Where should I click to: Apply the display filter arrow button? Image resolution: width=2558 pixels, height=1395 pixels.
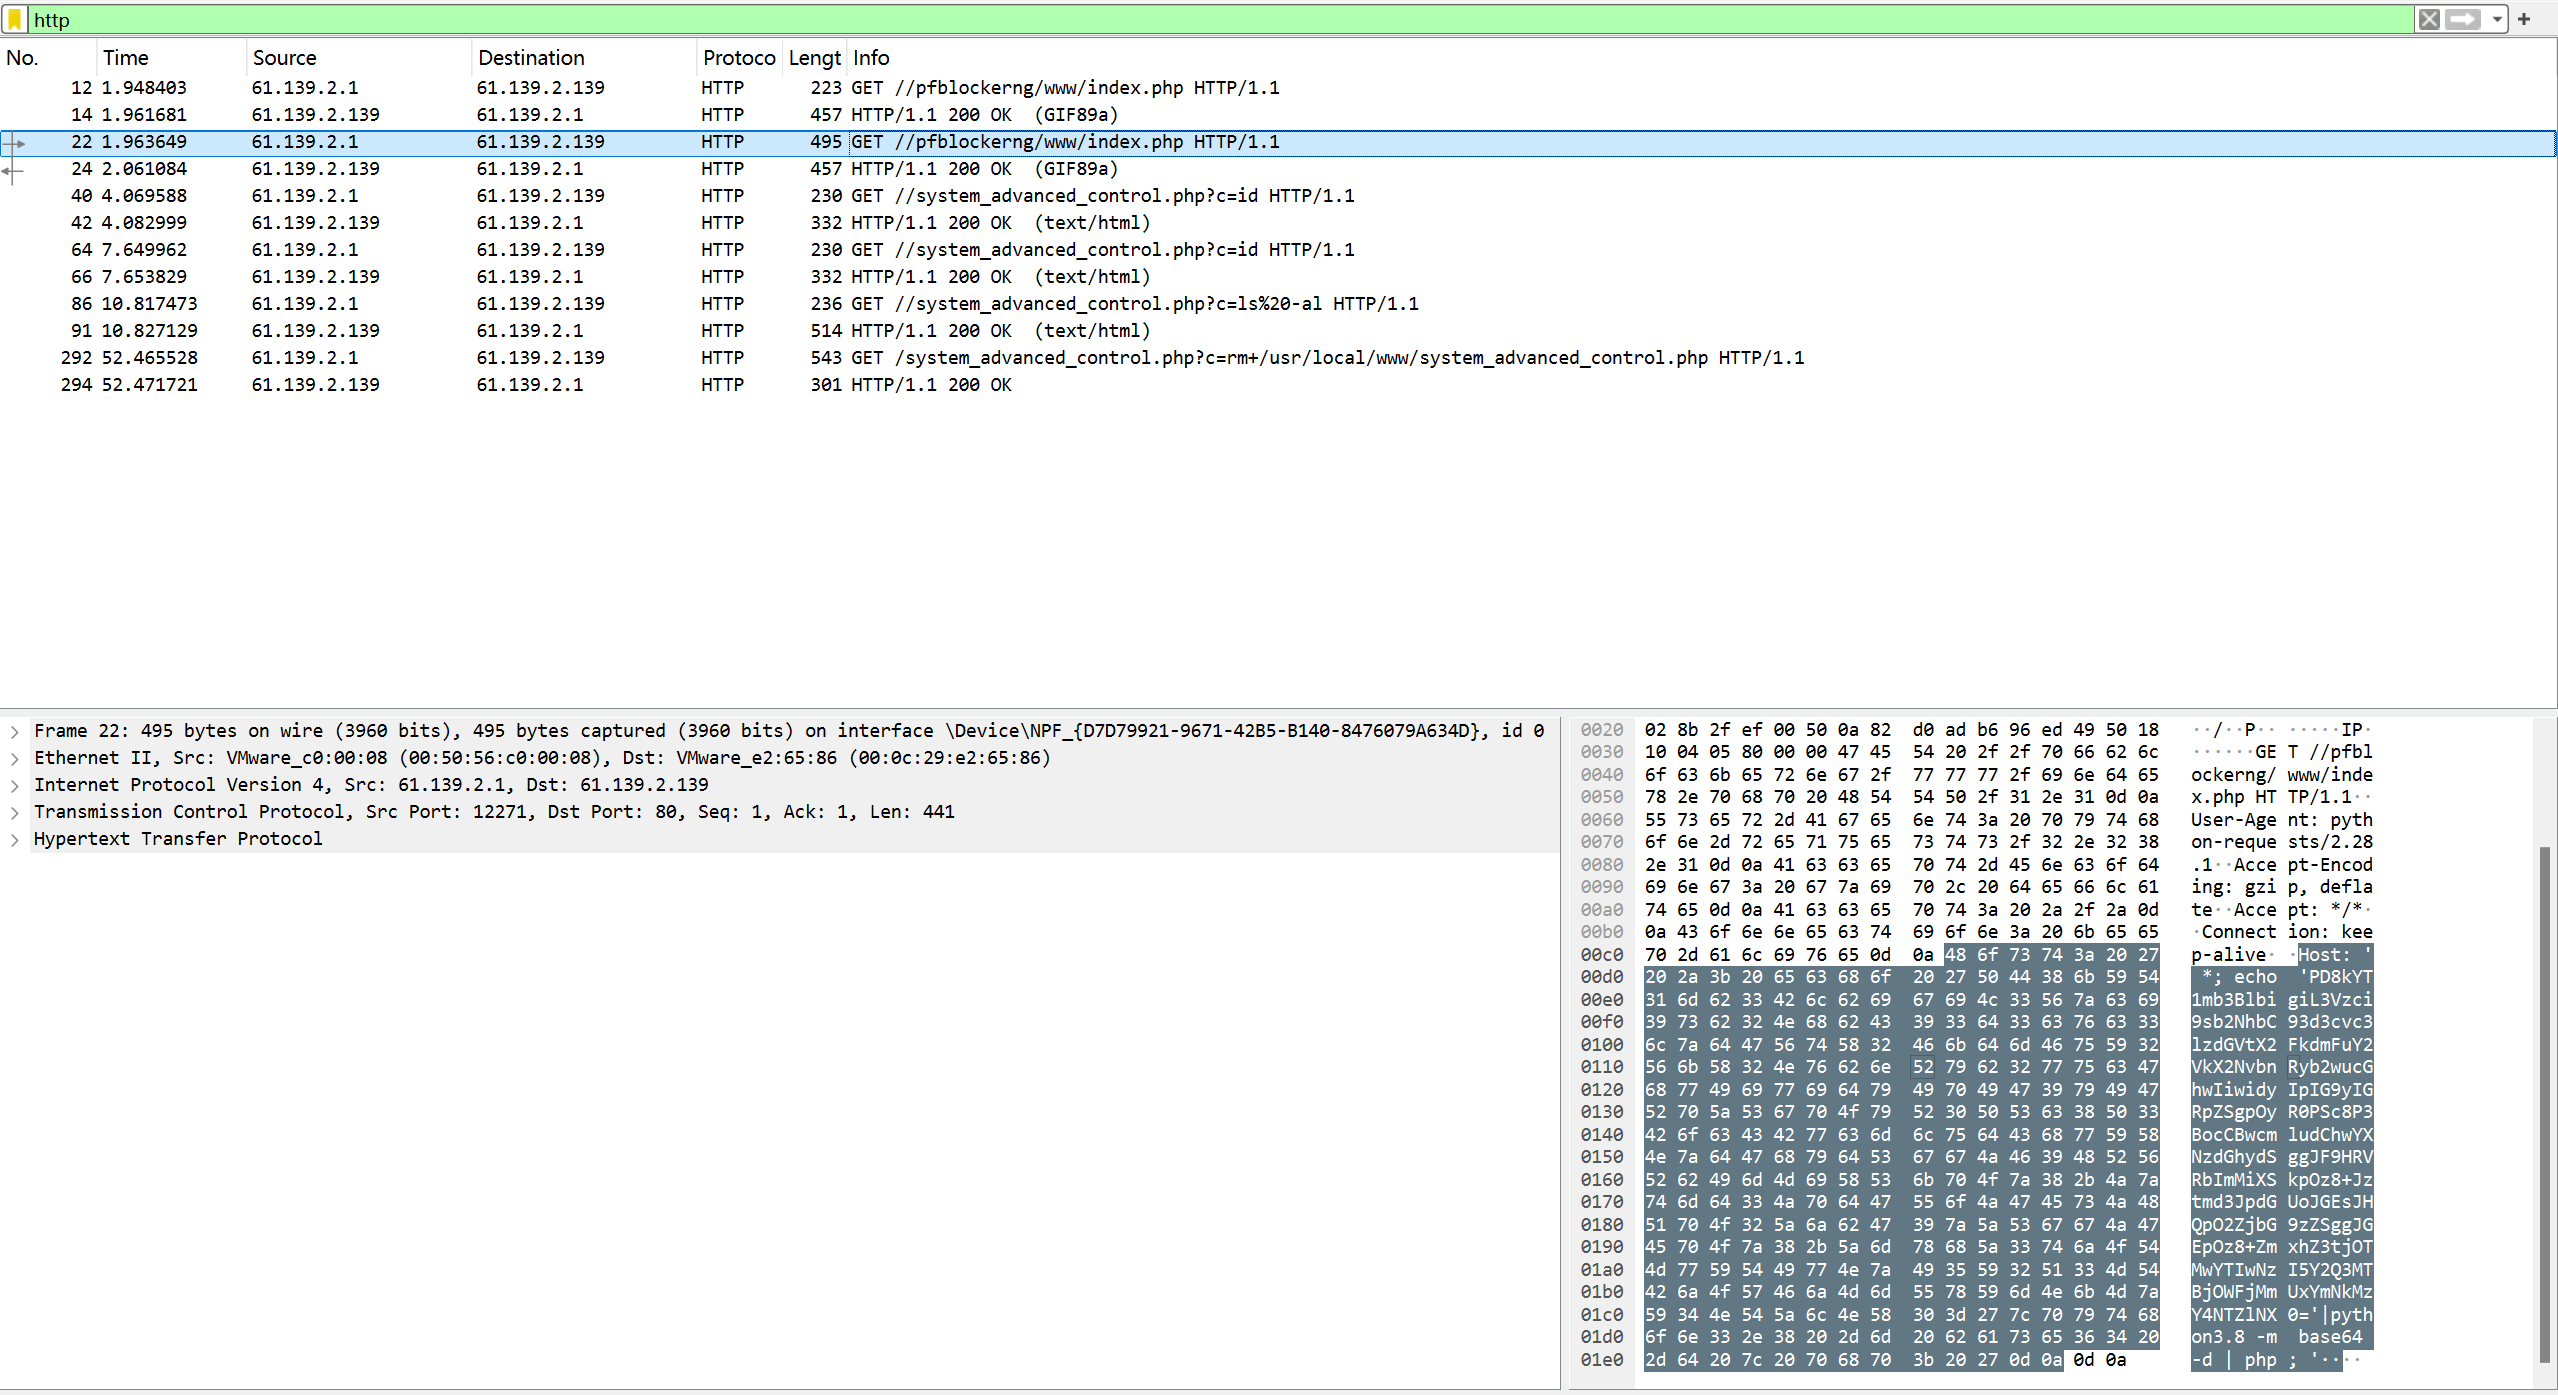[x=2463, y=19]
